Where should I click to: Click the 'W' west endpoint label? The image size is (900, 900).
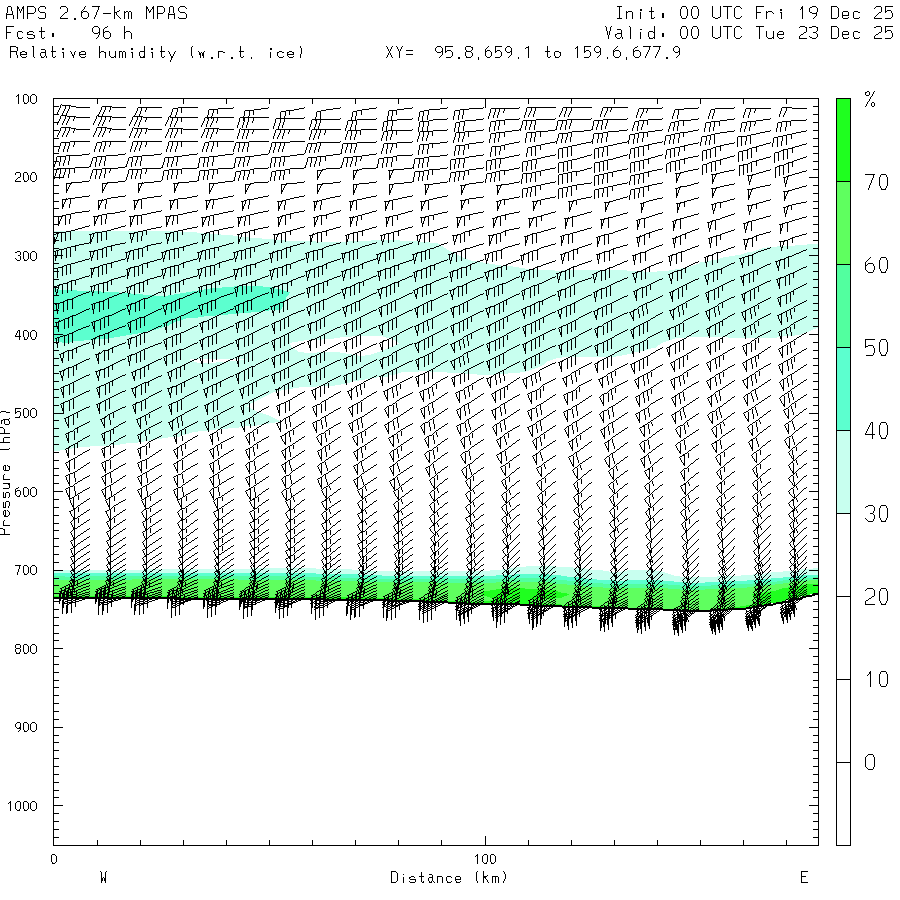[104, 878]
